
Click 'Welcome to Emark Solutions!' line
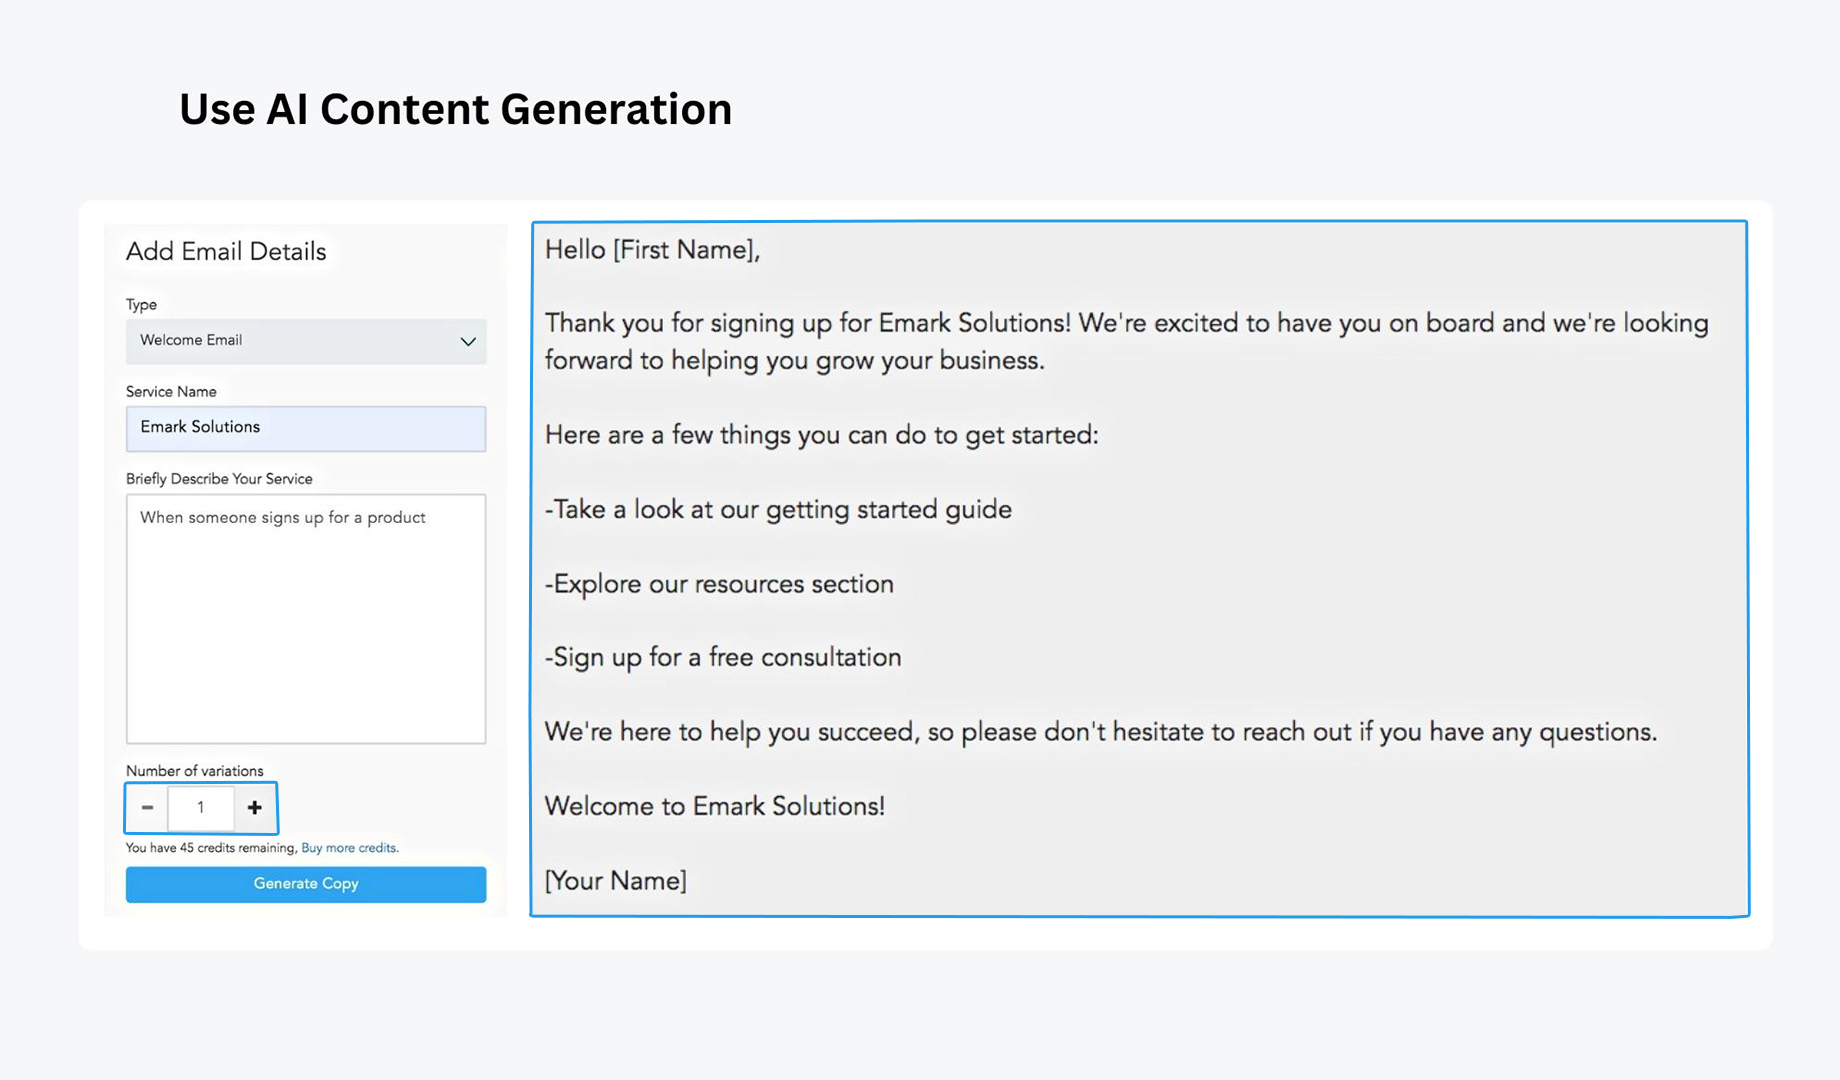(x=714, y=806)
